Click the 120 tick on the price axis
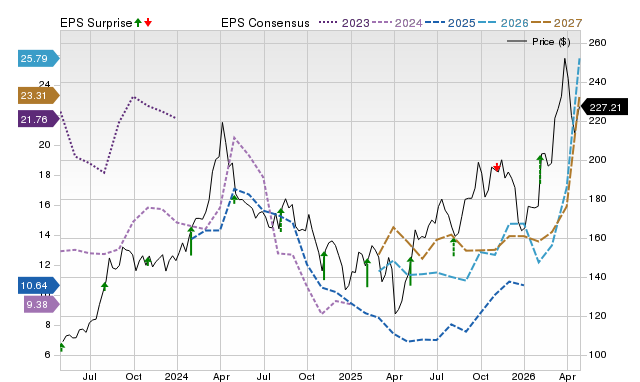Viewport: 640px width, 382px height. tap(597, 316)
